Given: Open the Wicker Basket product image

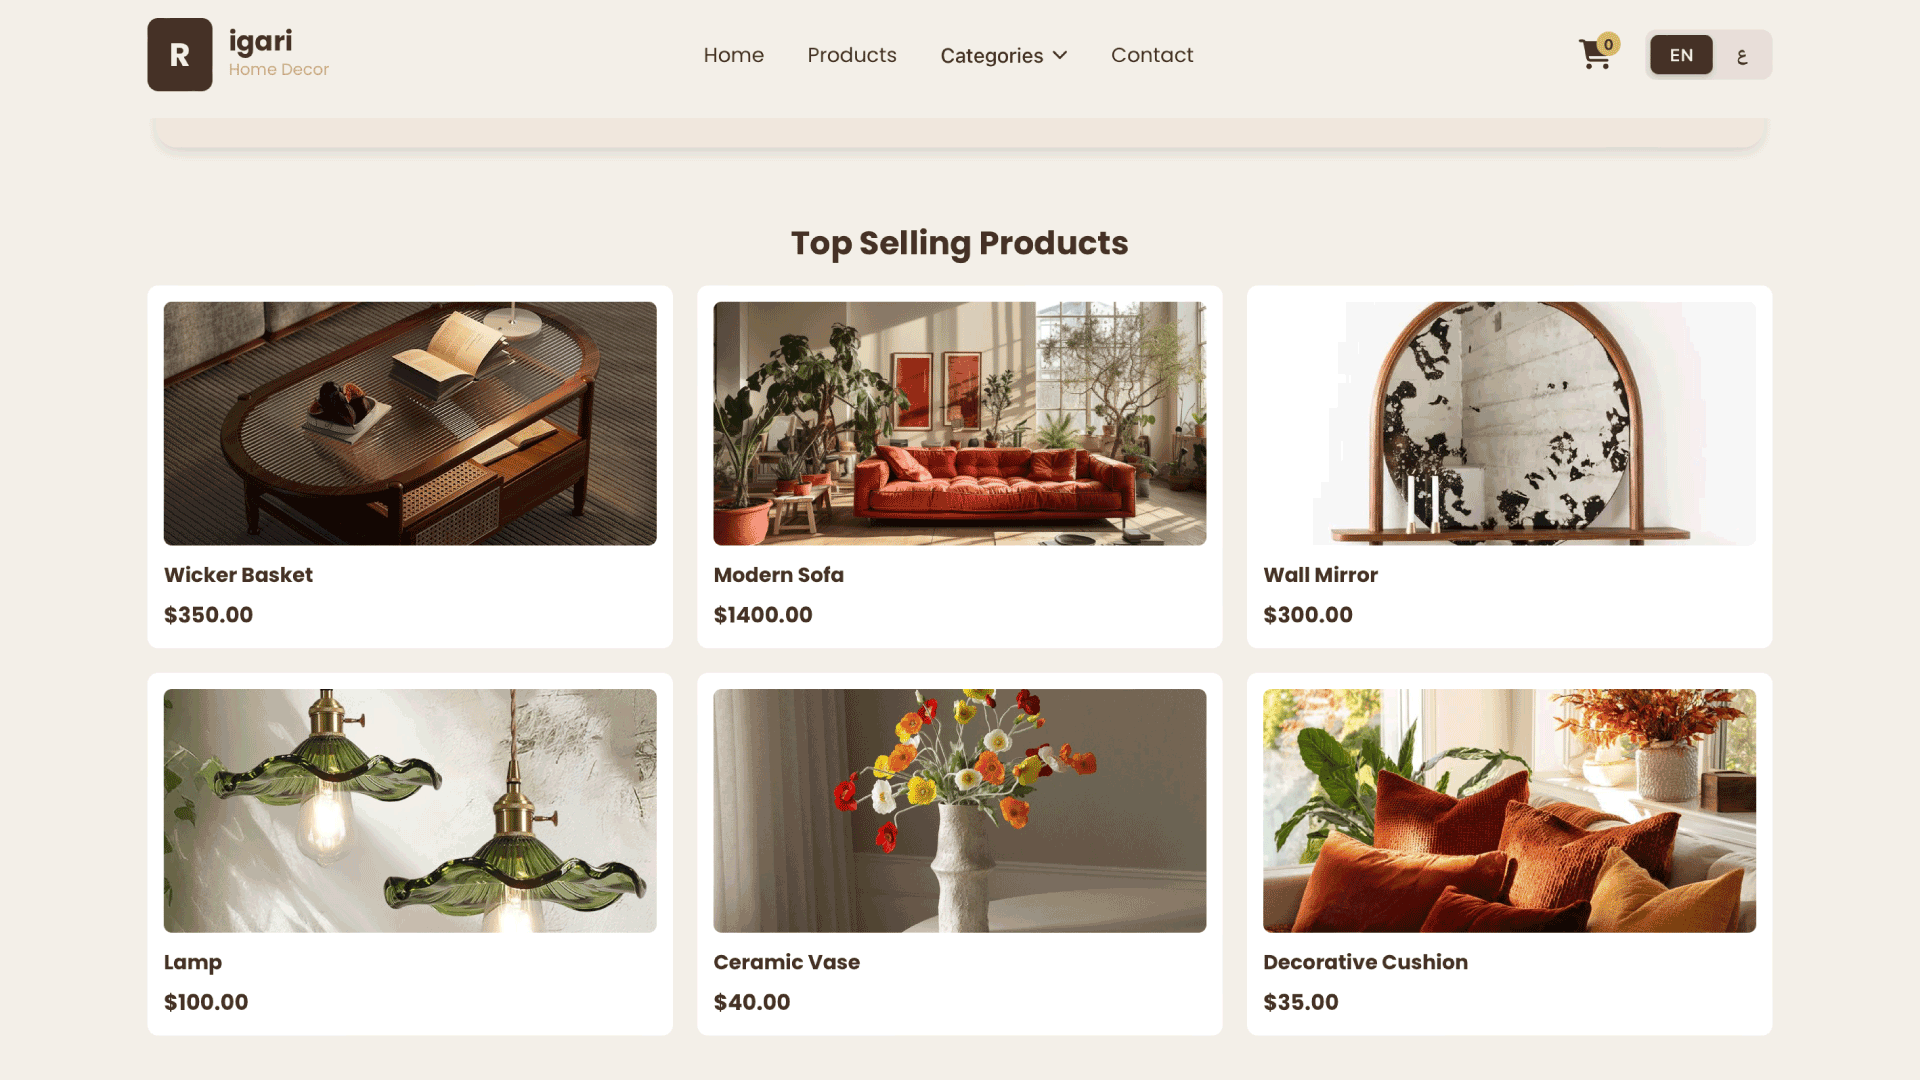Looking at the screenshot, I should (x=410, y=423).
